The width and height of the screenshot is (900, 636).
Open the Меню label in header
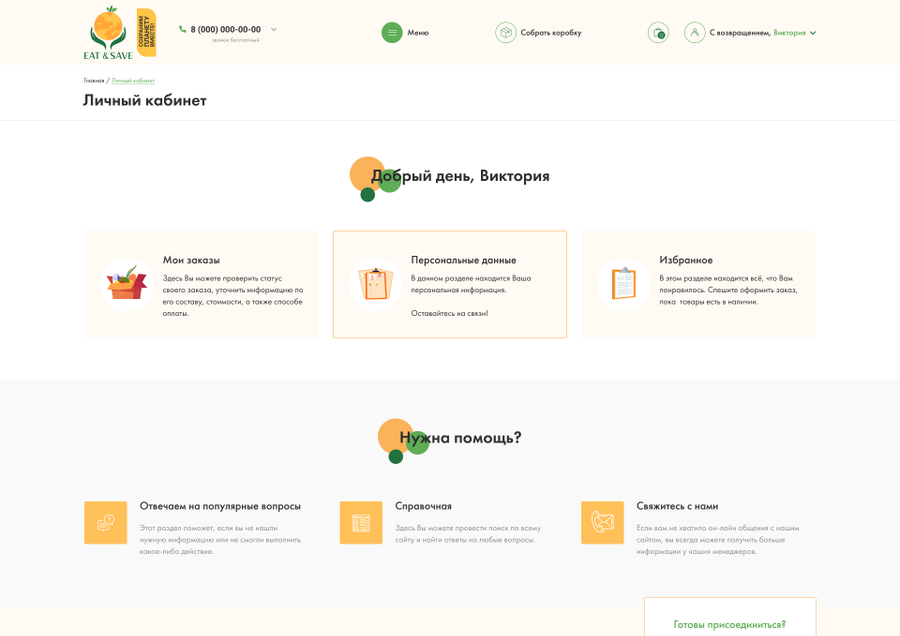[x=418, y=33]
